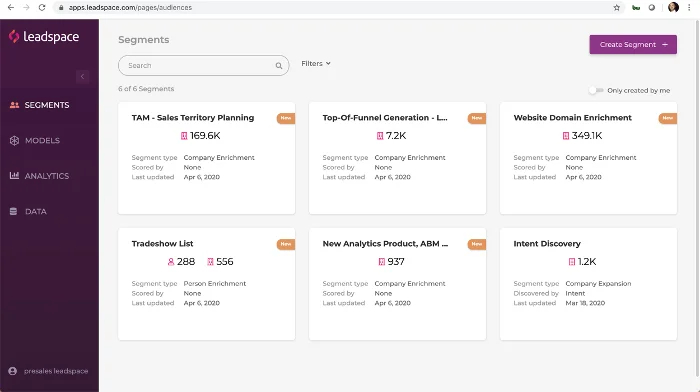Collapse the sidebar with the chevron button
The width and height of the screenshot is (700, 392).
82,76
